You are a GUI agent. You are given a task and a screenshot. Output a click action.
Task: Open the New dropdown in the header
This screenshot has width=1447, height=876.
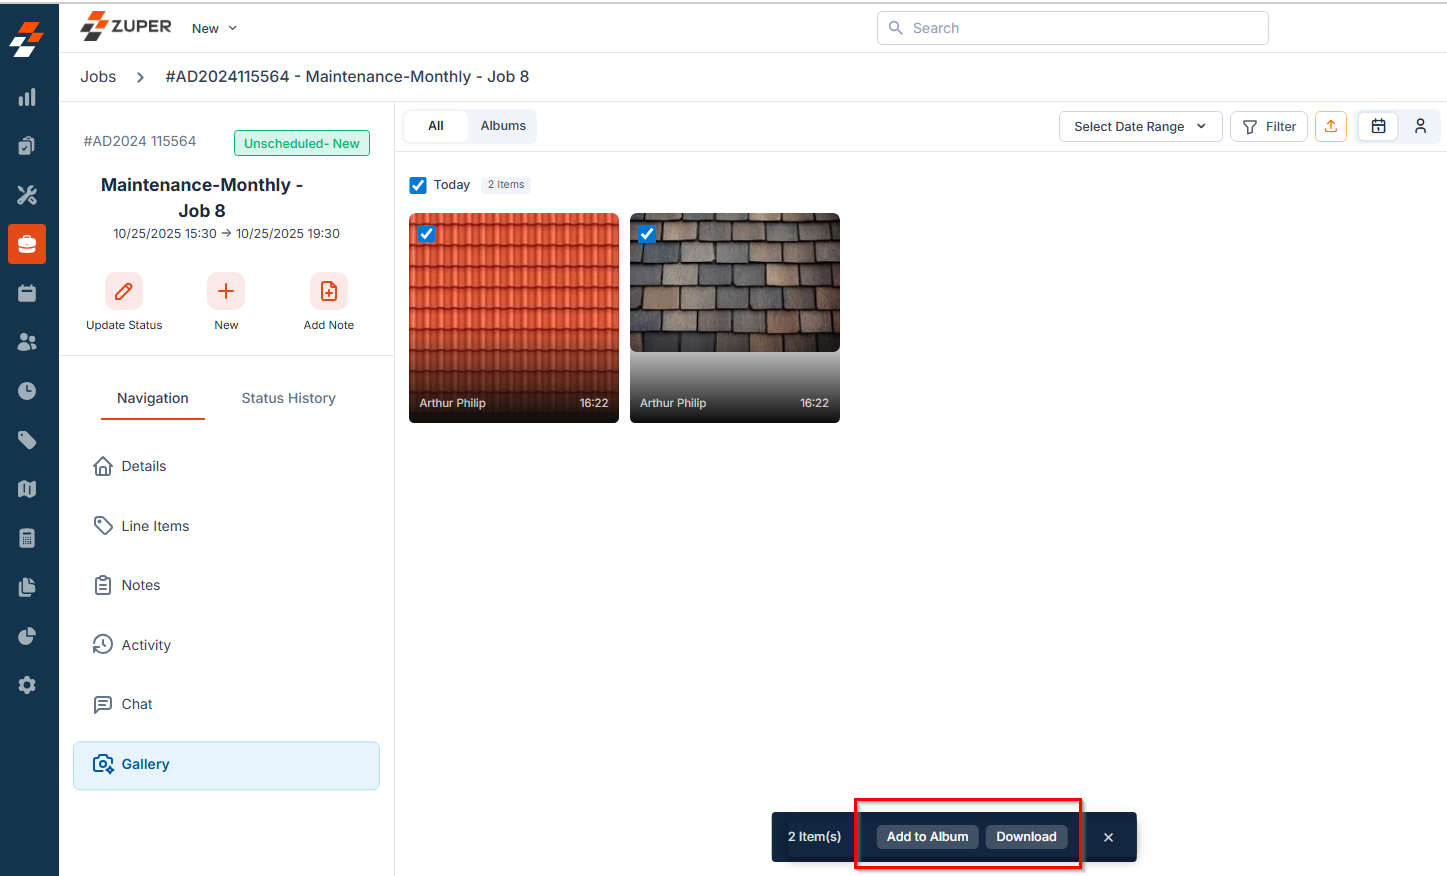(x=214, y=28)
